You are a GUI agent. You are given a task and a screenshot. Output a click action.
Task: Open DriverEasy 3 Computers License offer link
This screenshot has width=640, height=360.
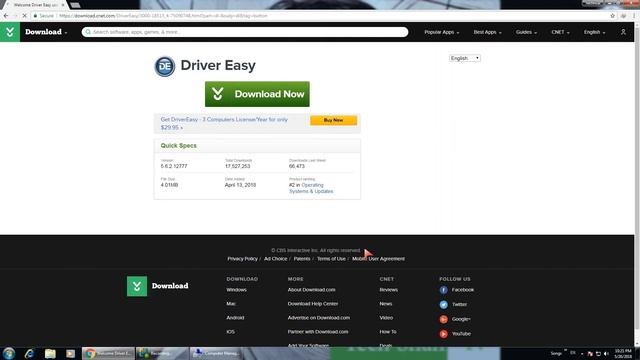[x=224, y=123]
